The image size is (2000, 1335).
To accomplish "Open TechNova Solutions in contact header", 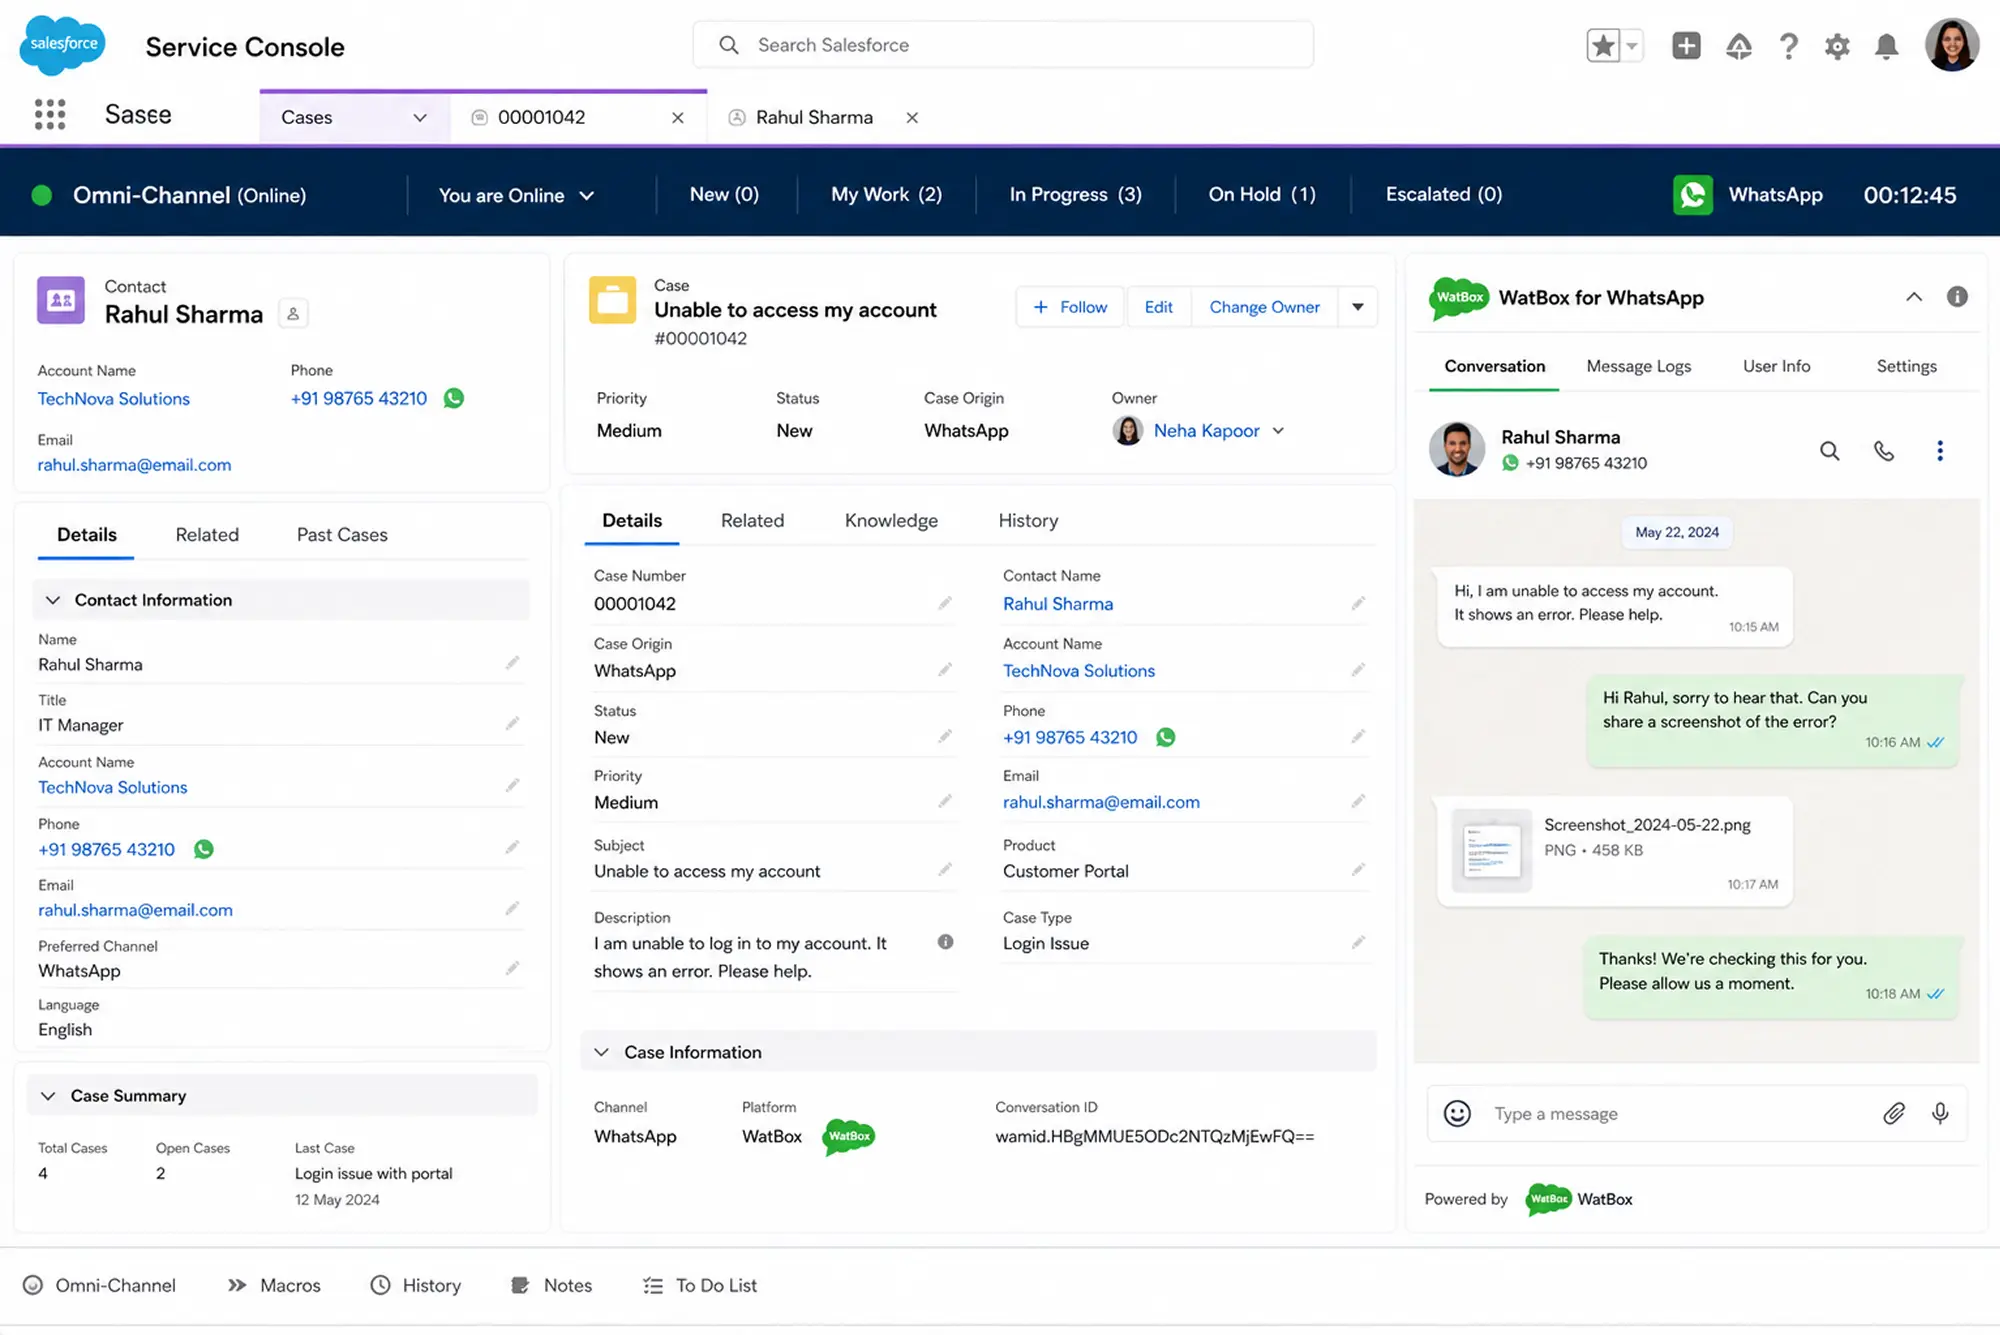I will click(114, 399).
